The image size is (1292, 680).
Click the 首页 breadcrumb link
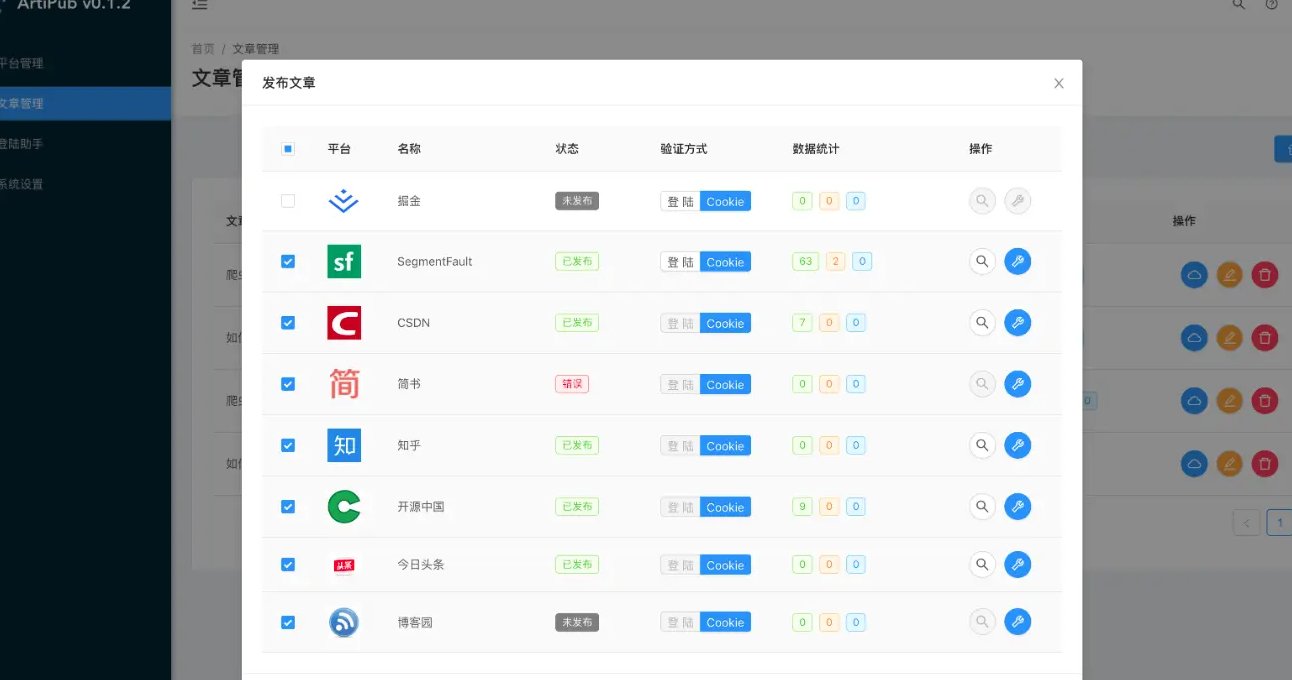point(203,49)
